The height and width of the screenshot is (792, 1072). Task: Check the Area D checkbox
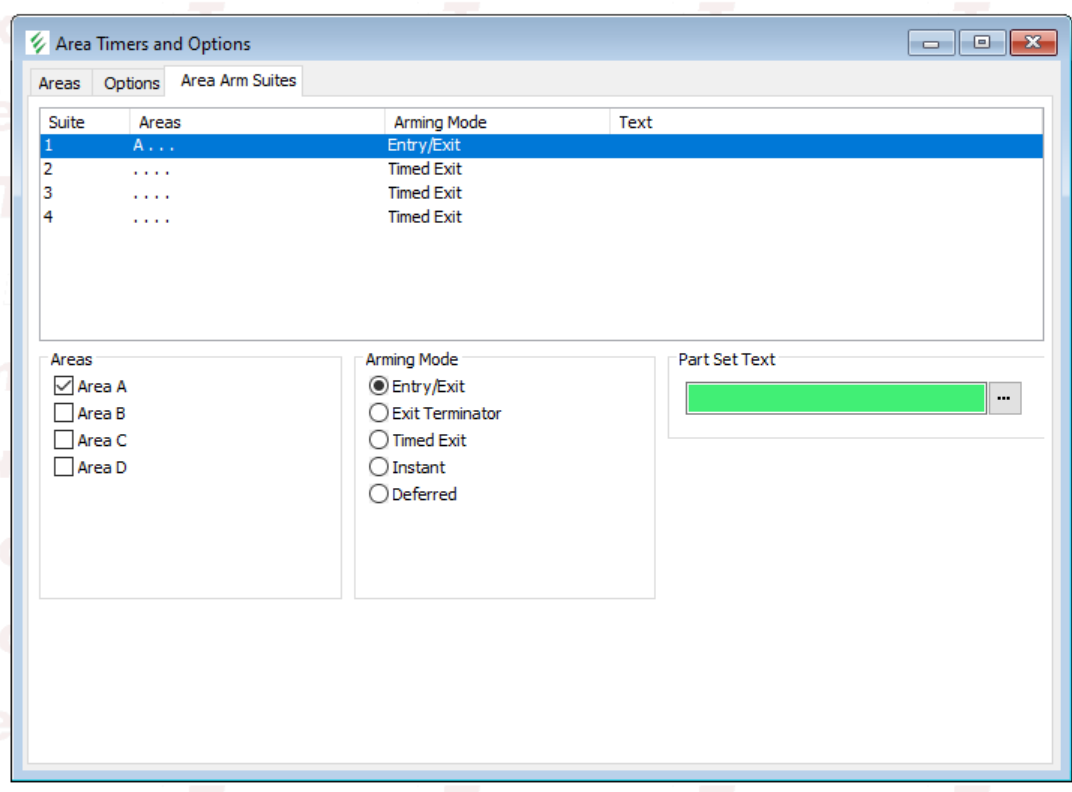pos(64,467)
